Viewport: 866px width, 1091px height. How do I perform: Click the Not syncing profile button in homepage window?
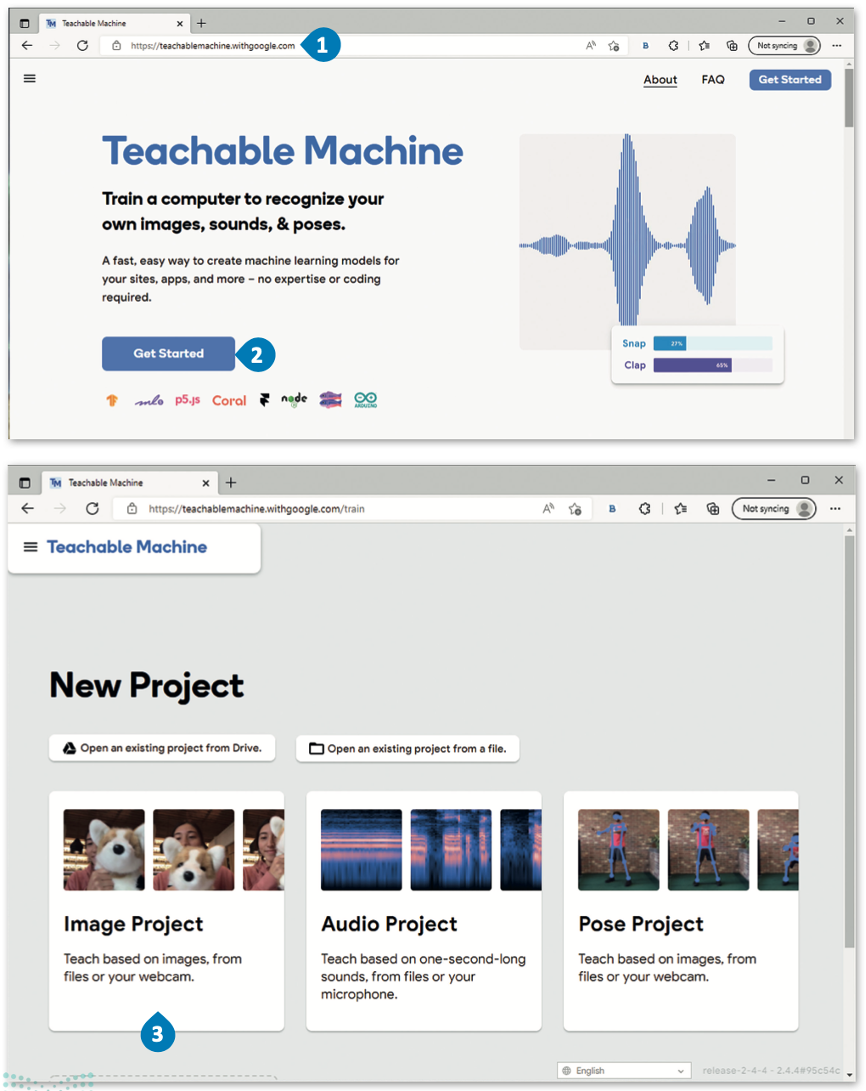tap(784, 46)
